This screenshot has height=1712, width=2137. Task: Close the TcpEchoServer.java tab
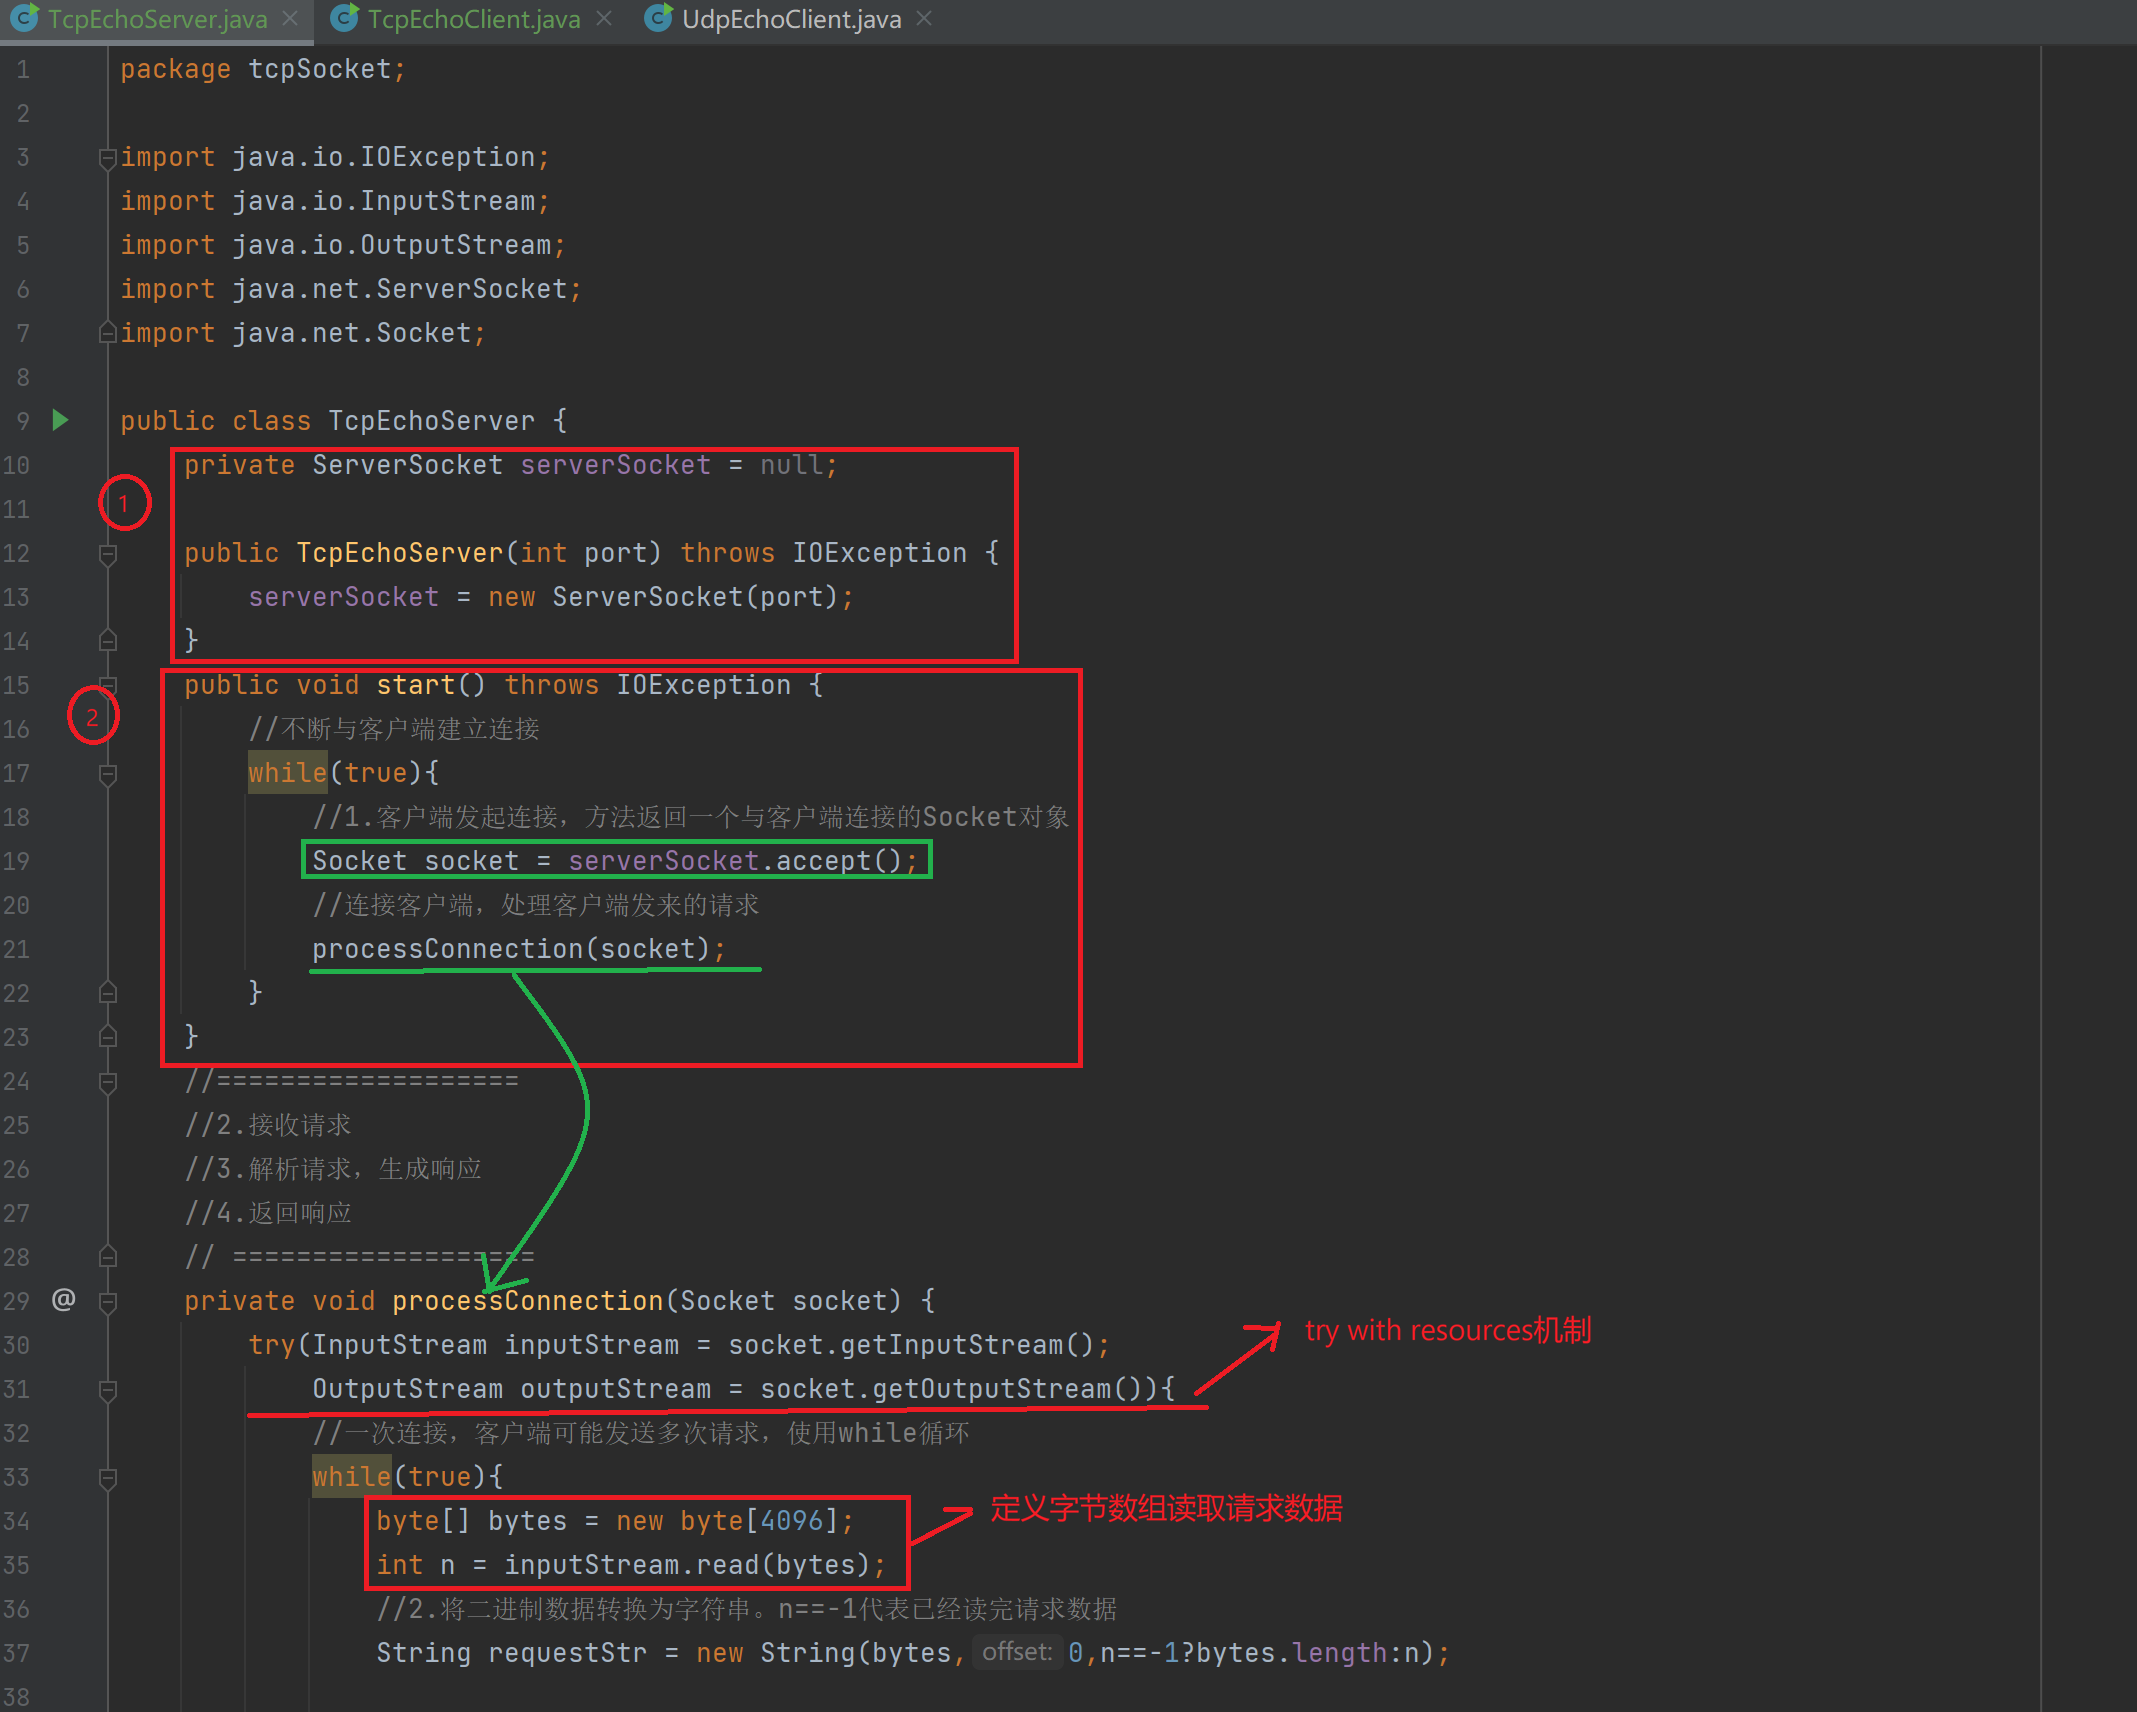(x=290, y=18)
